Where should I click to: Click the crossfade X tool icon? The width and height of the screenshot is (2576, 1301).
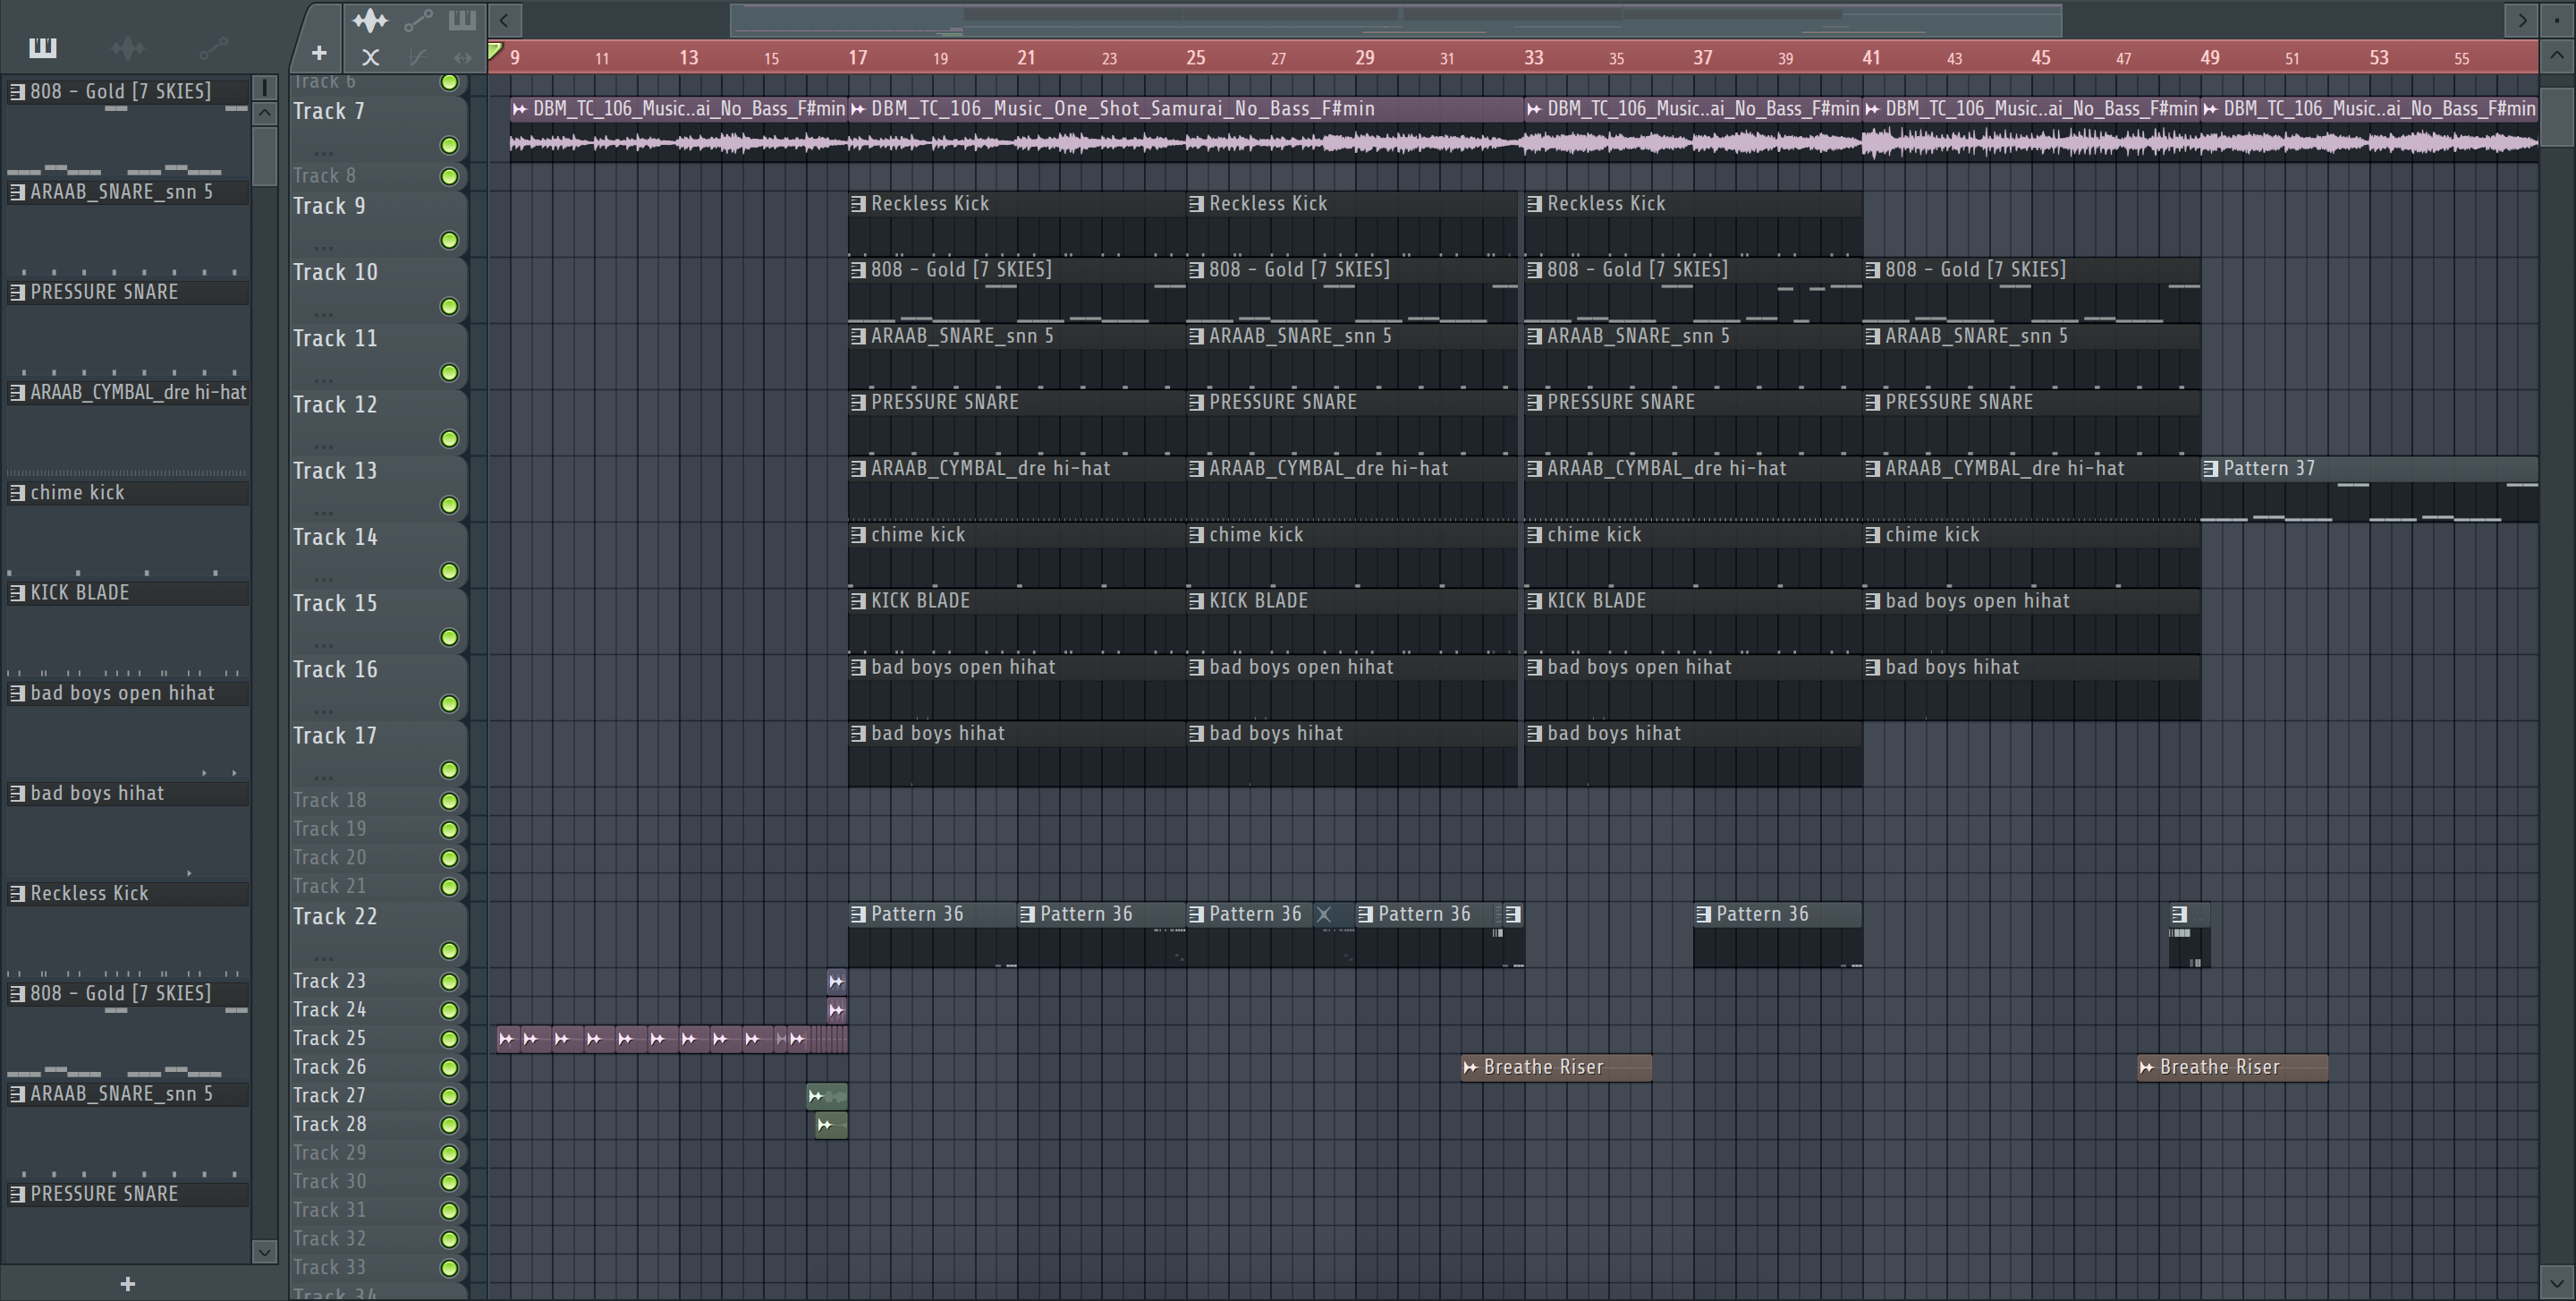point(370,57)
